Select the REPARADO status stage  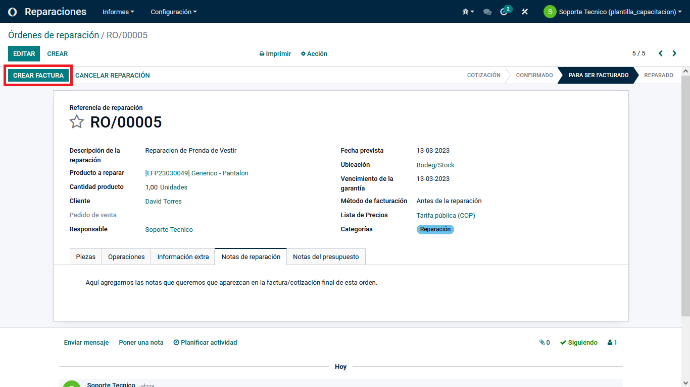pyautogui.click(x=658, y=75)
